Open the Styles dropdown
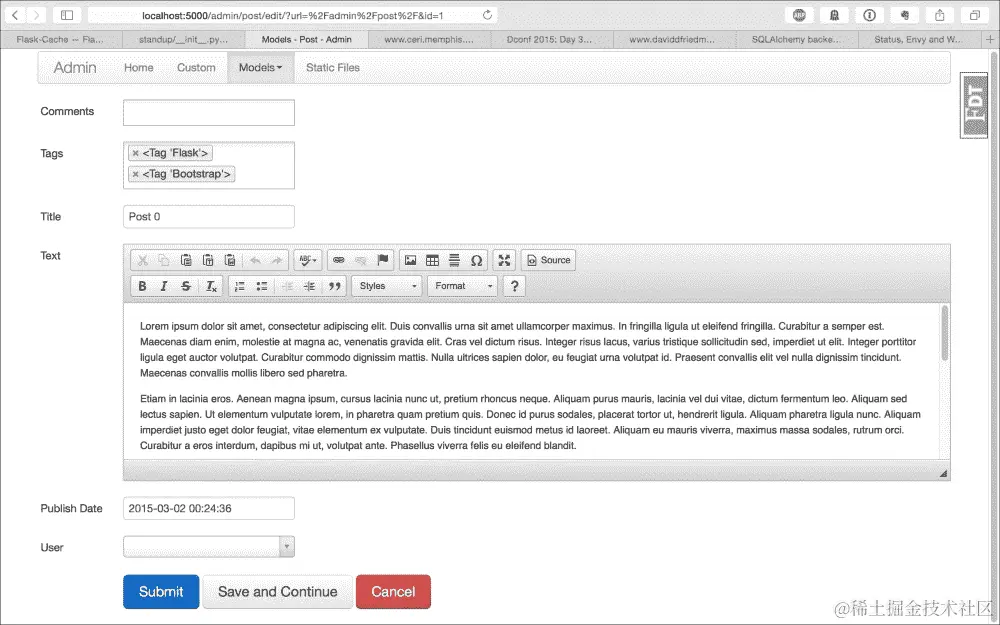 387,286
